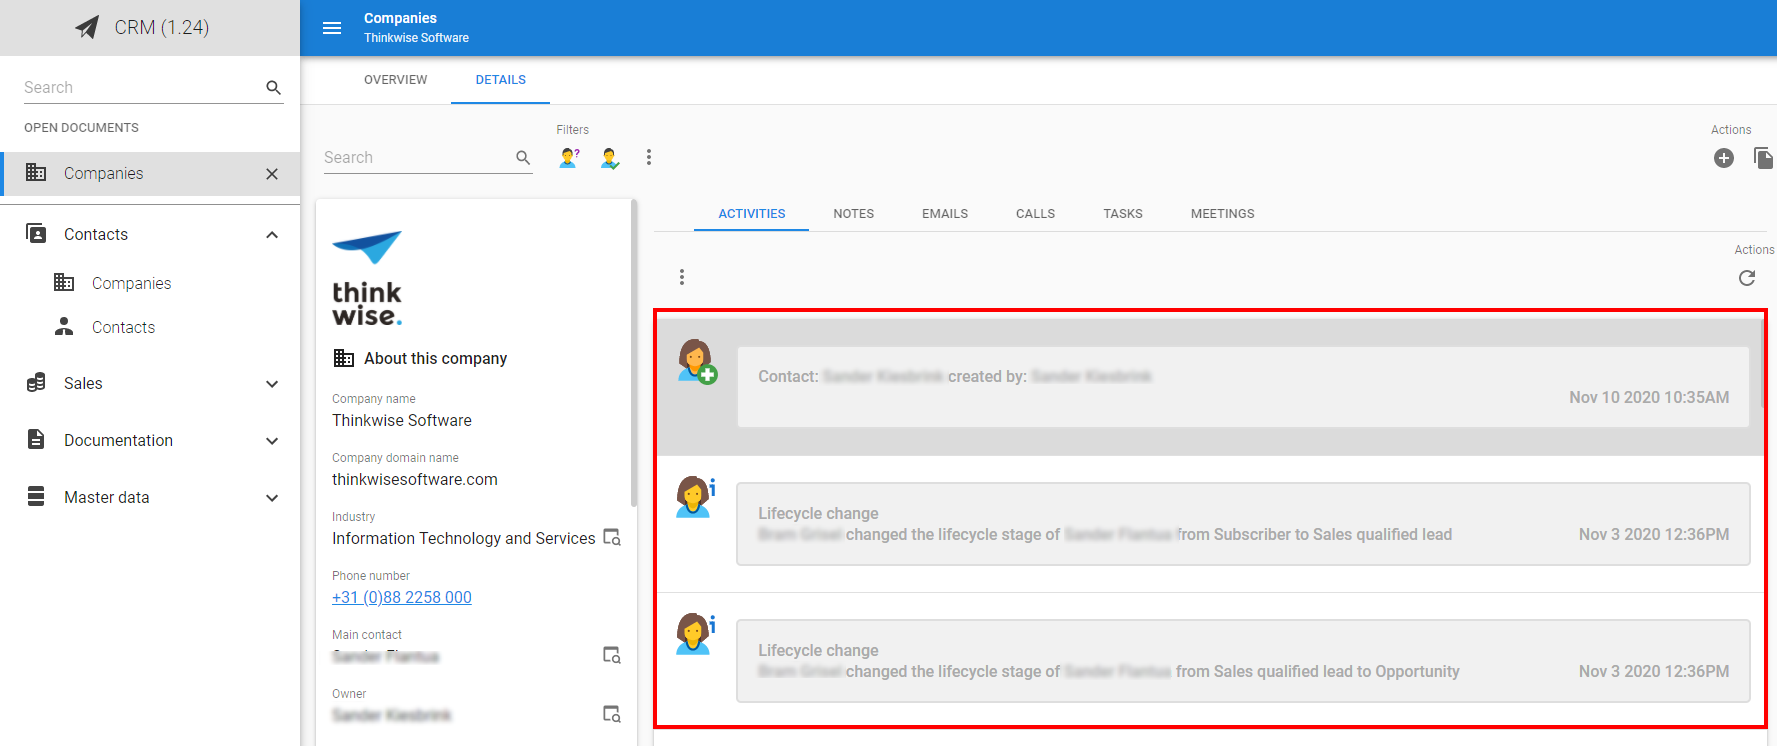Open the Notes tab
This screenshot has width=1777, height=746.
pyautogui.click(x=853, y=214)
